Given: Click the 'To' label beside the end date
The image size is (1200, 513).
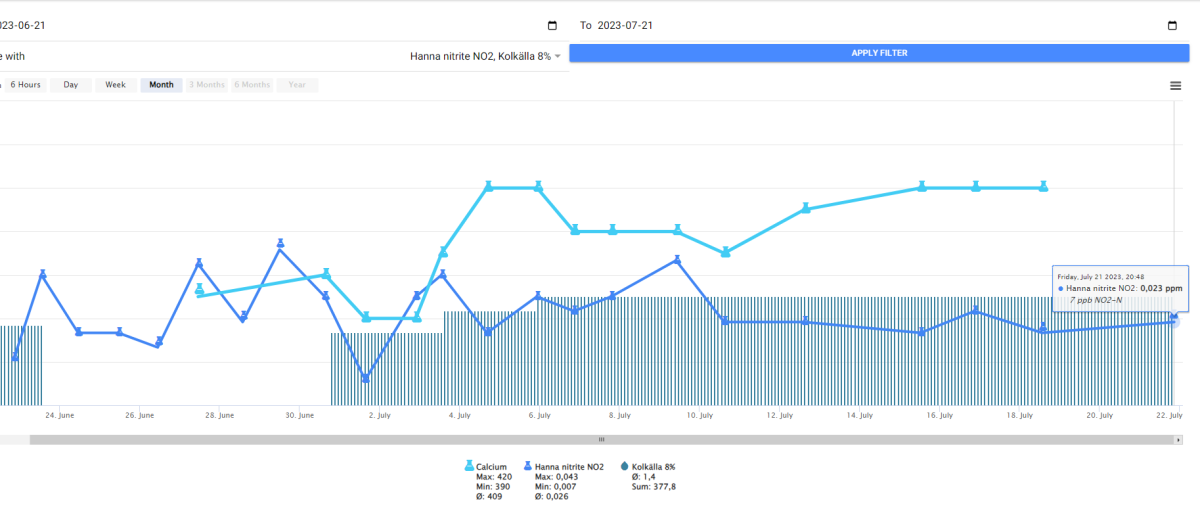Looking at the screenshot, I should coord(586,26).
